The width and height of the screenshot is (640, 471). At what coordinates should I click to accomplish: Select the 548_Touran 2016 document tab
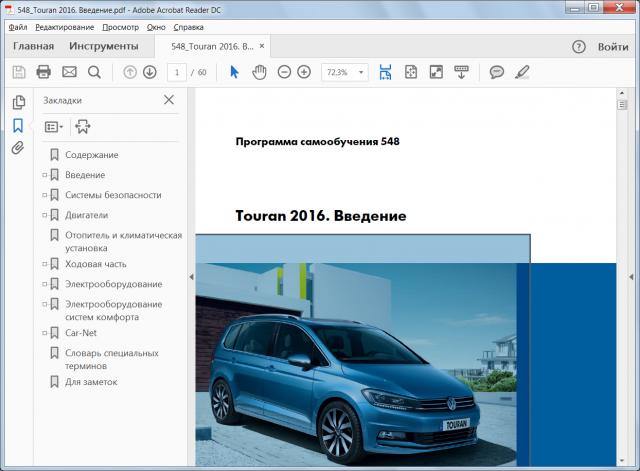point(212,46)
